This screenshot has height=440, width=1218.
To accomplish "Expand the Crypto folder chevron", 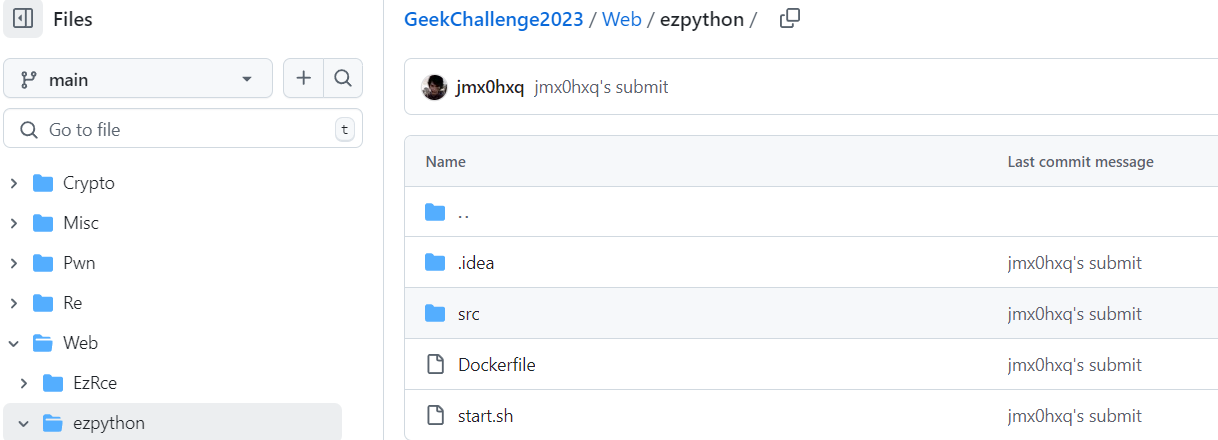I will (x=14, y=183).
